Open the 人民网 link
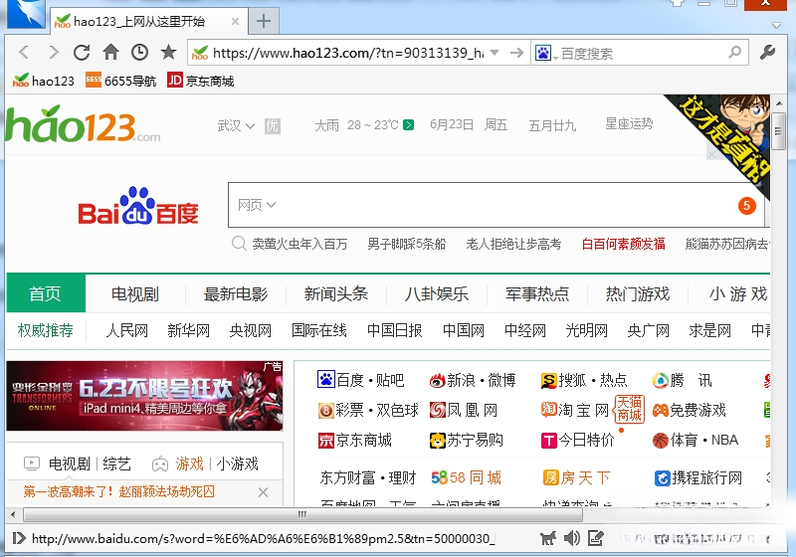The width and height of the screenshot is (796, 557). (127, 331)
